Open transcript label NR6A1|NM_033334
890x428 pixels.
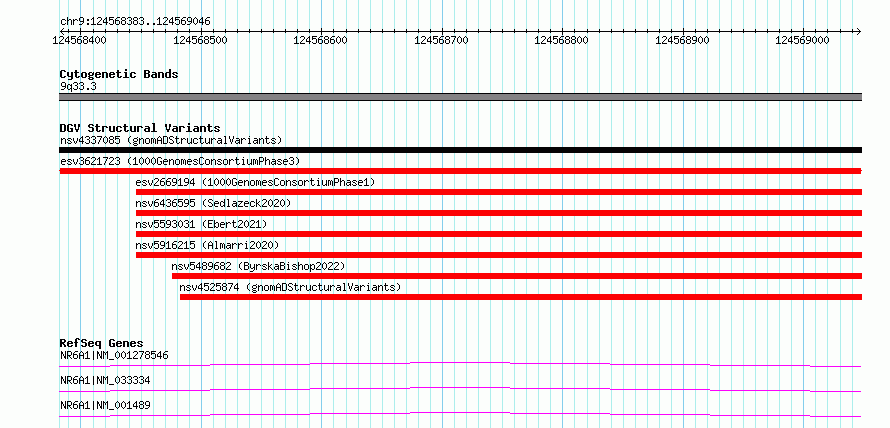tap(105, 380)
